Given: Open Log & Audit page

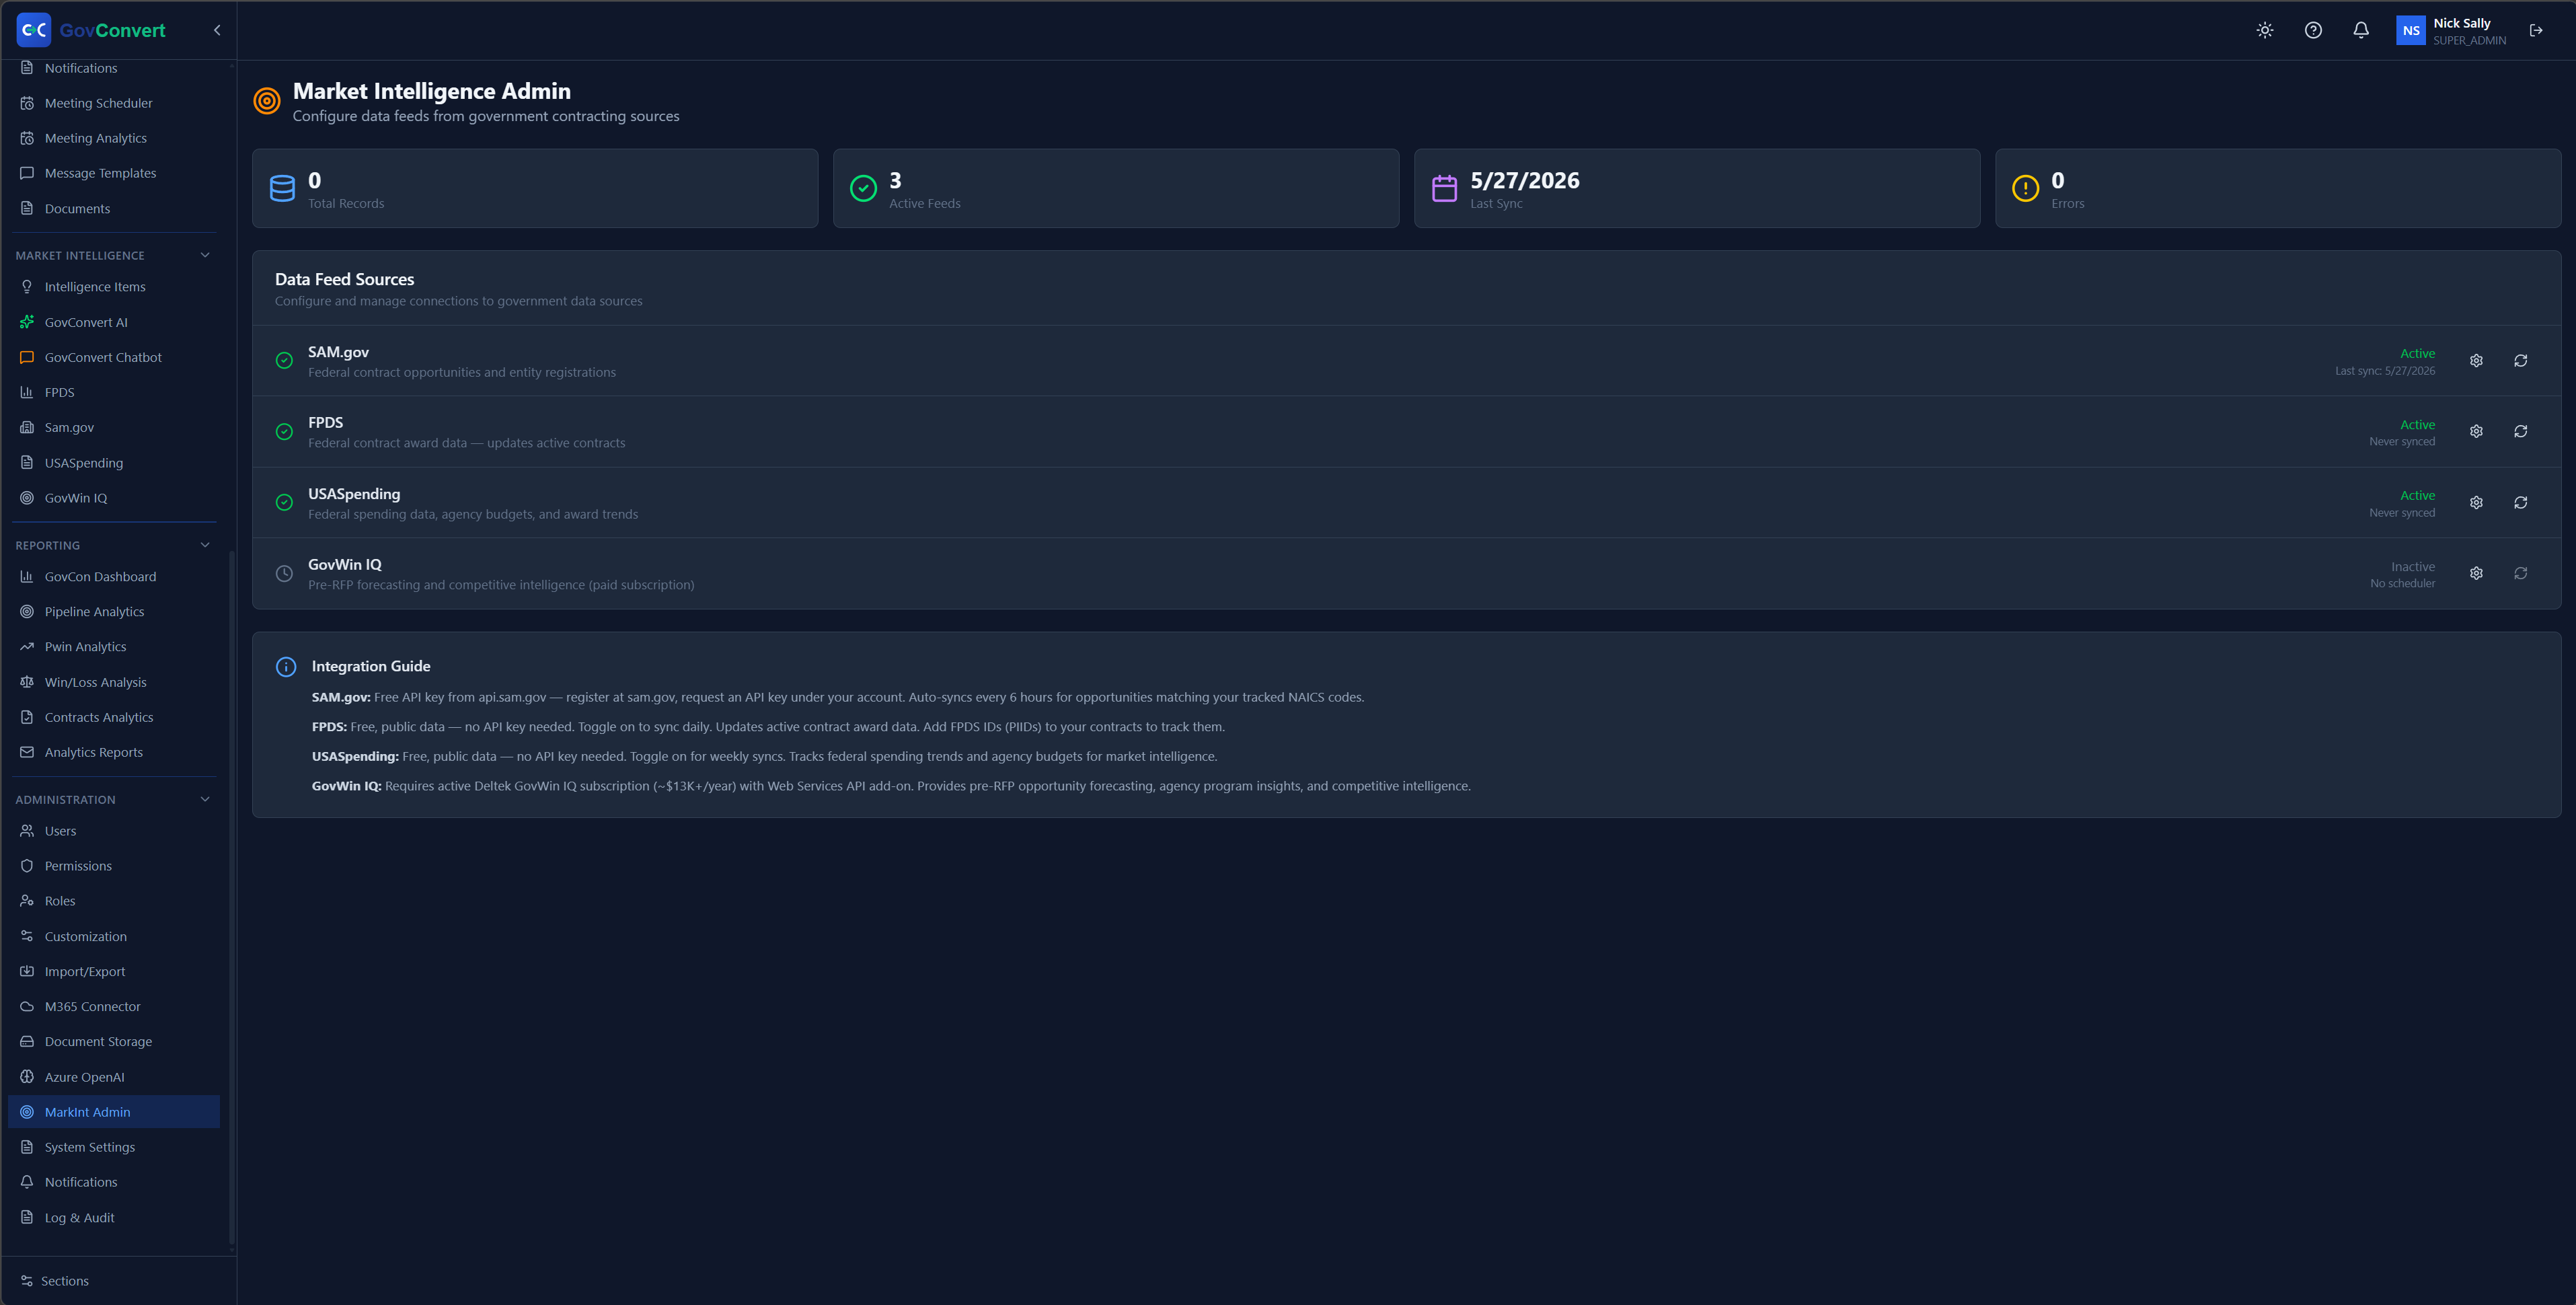Looking at the screenshot, I should pos(114,1218).
